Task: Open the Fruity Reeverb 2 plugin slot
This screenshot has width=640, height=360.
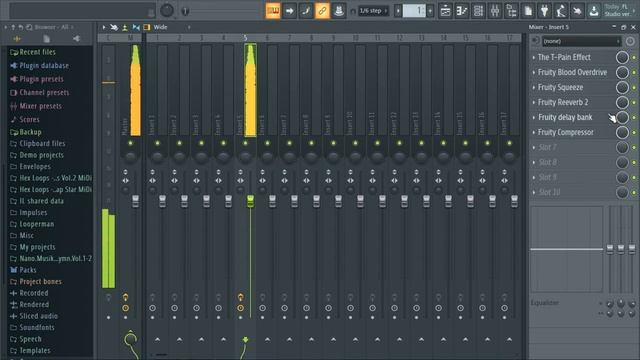Action: click(563, 102)
